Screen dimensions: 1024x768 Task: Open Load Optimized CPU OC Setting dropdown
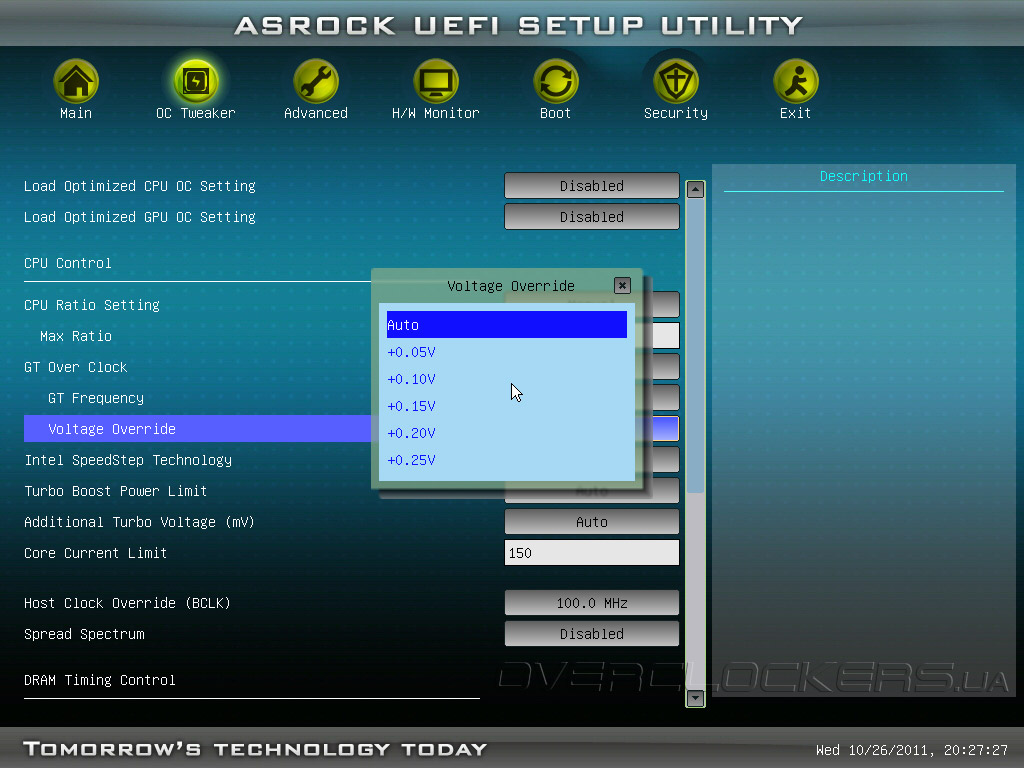coord(592,185)
